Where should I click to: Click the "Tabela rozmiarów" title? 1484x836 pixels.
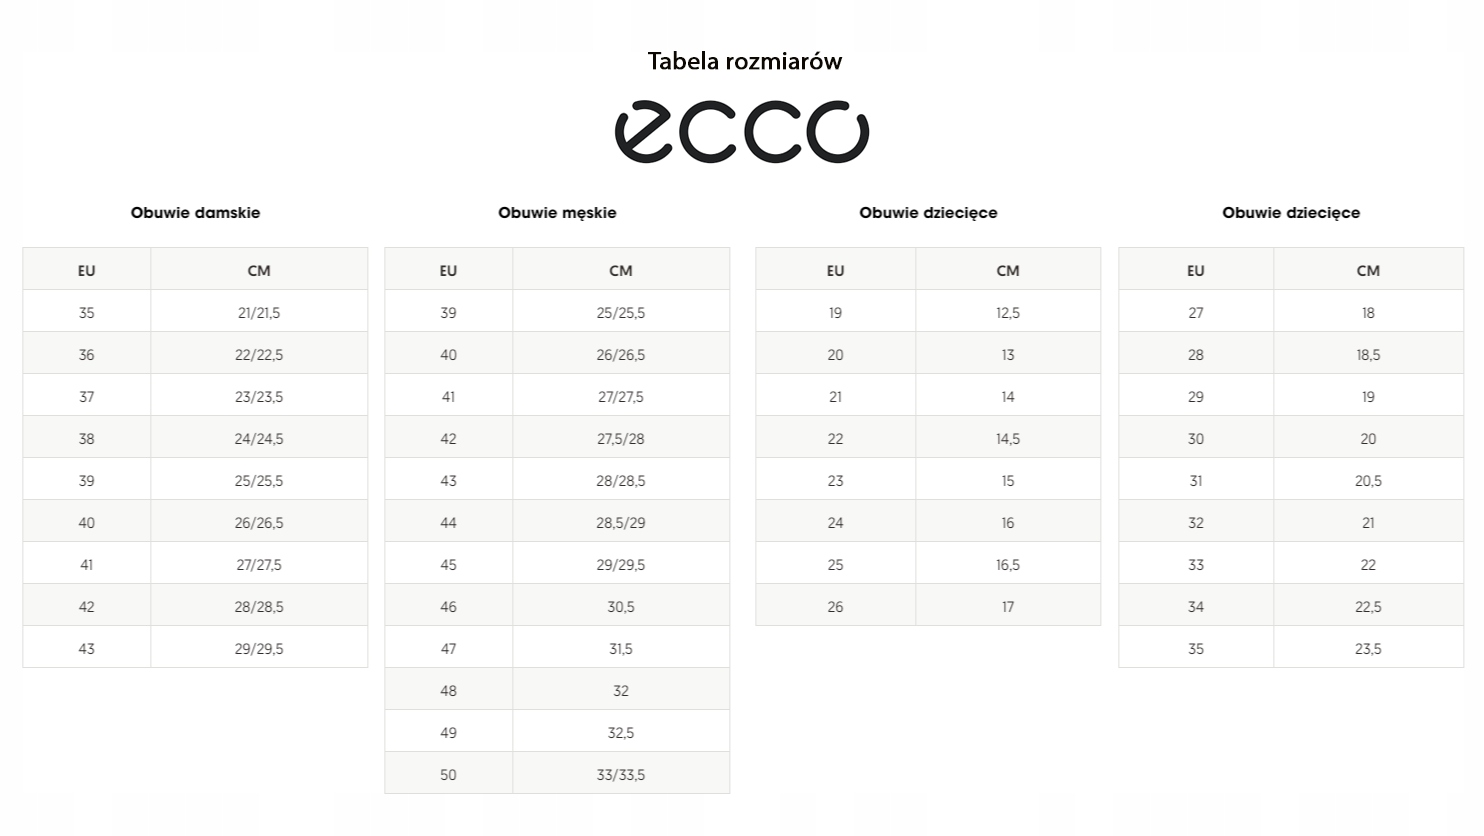pyautogui.click(x=744, y=61)
